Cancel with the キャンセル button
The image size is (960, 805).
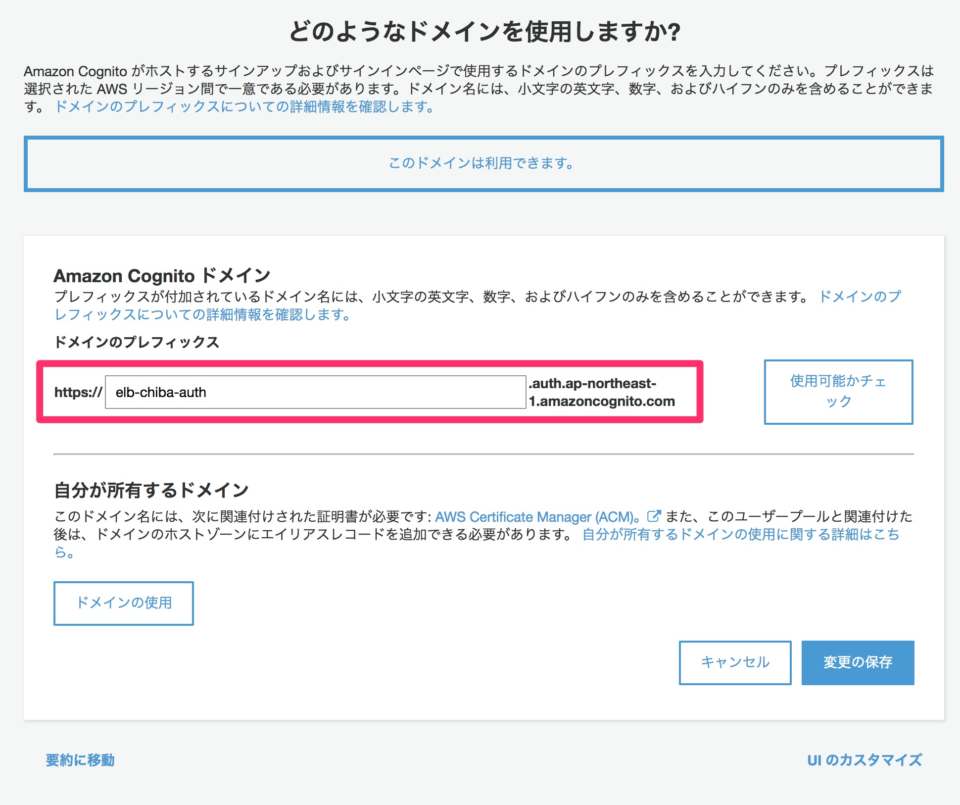(735, 662)
